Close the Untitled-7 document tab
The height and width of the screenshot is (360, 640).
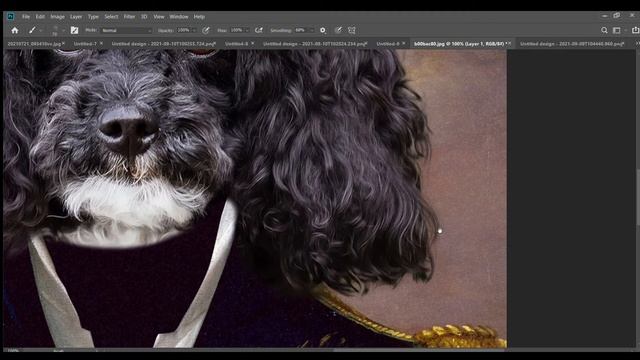click(102, 43)
